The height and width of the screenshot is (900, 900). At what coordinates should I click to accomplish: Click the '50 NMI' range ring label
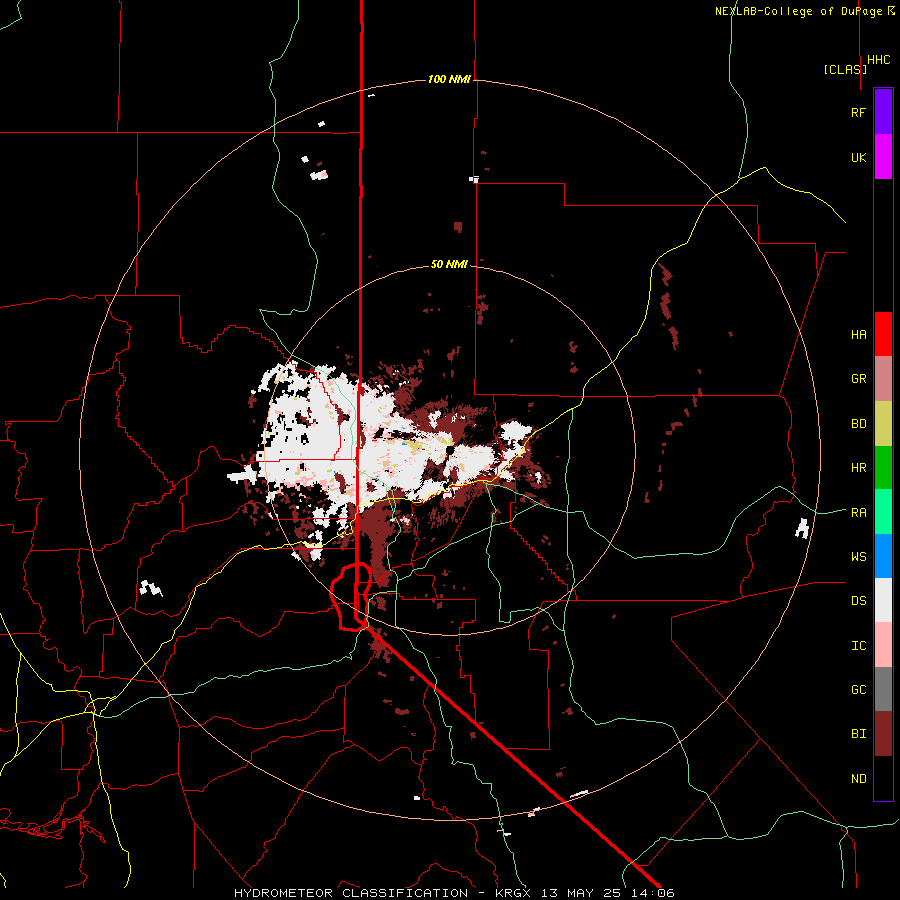[449, 264]
